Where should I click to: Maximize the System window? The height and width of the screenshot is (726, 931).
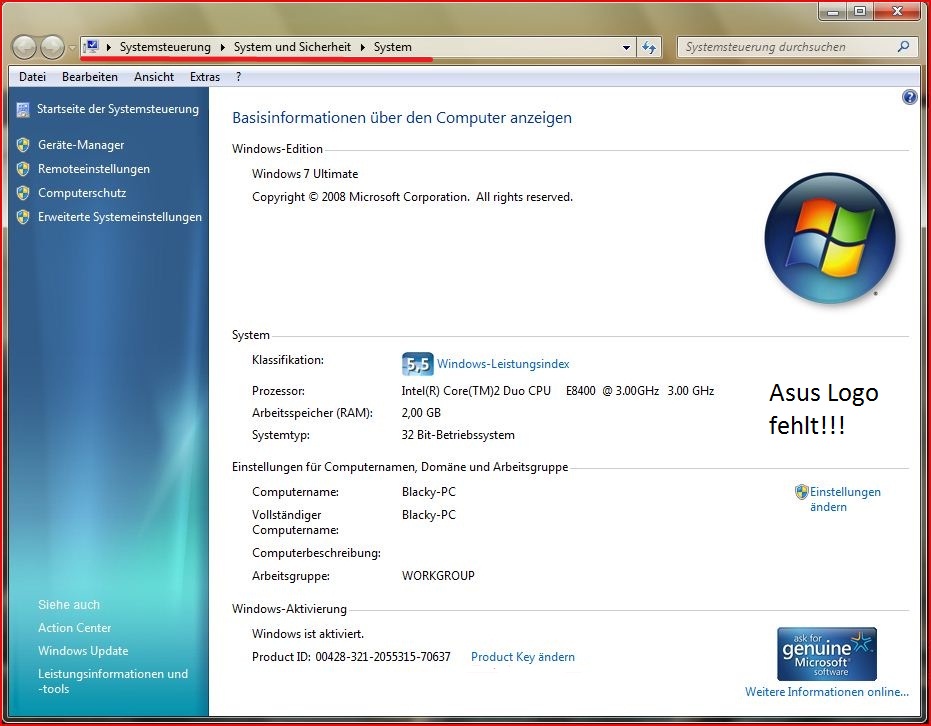tap(859, 11)
